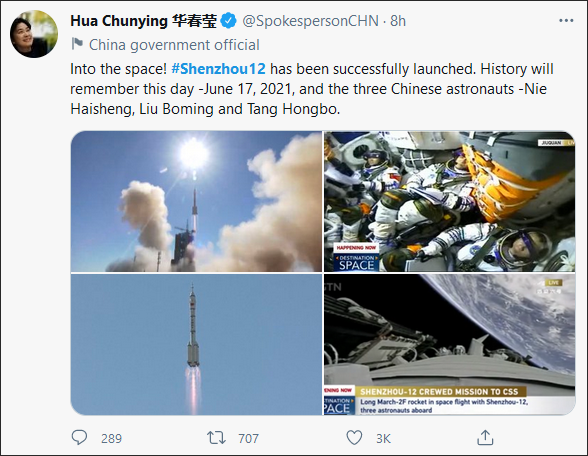
Task: Open the #Shenzhou12 hashtag link
Action: [x=218, y=69]
